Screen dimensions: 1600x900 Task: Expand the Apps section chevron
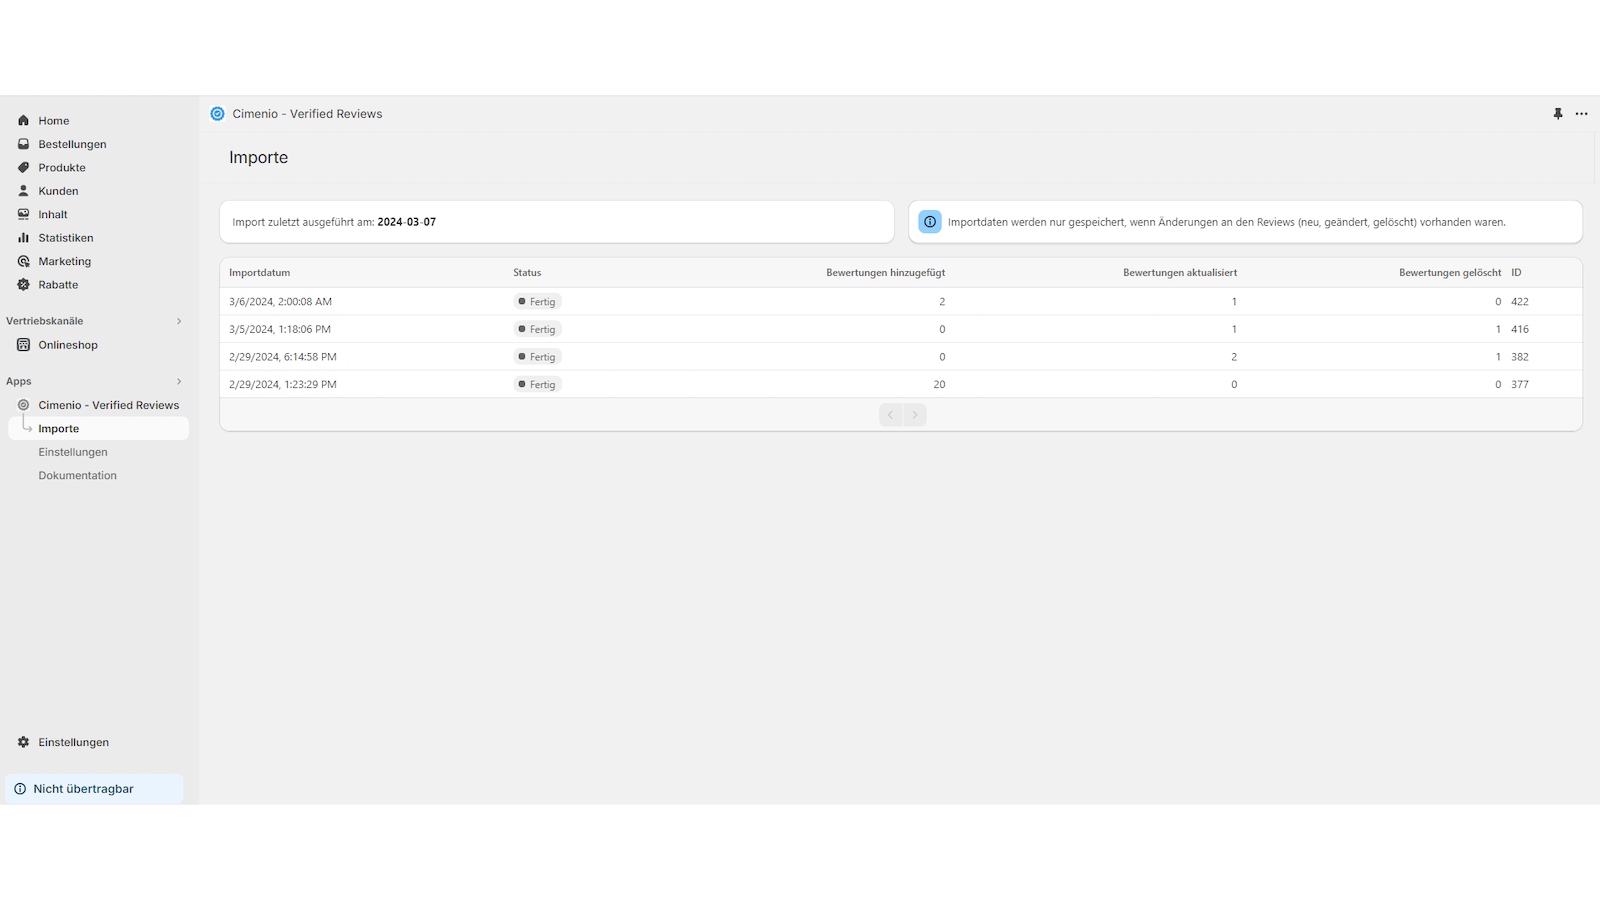(179, 381)
